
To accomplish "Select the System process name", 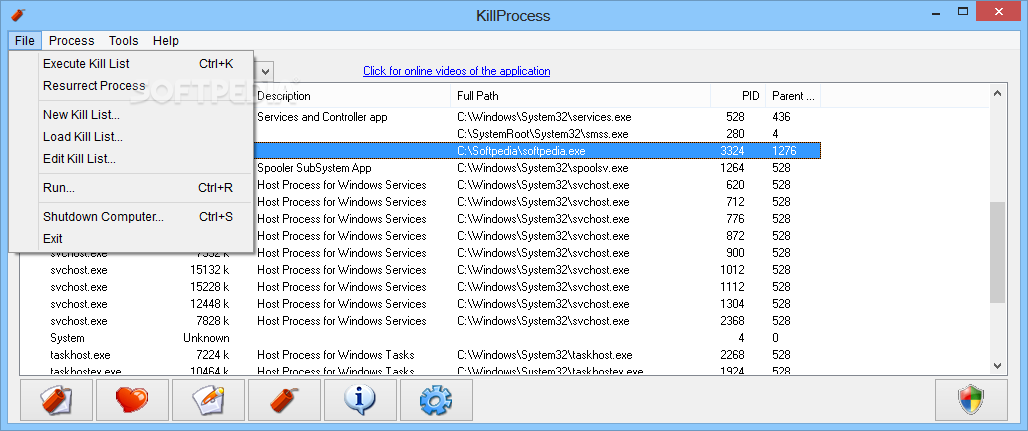I will pos(68,339).
